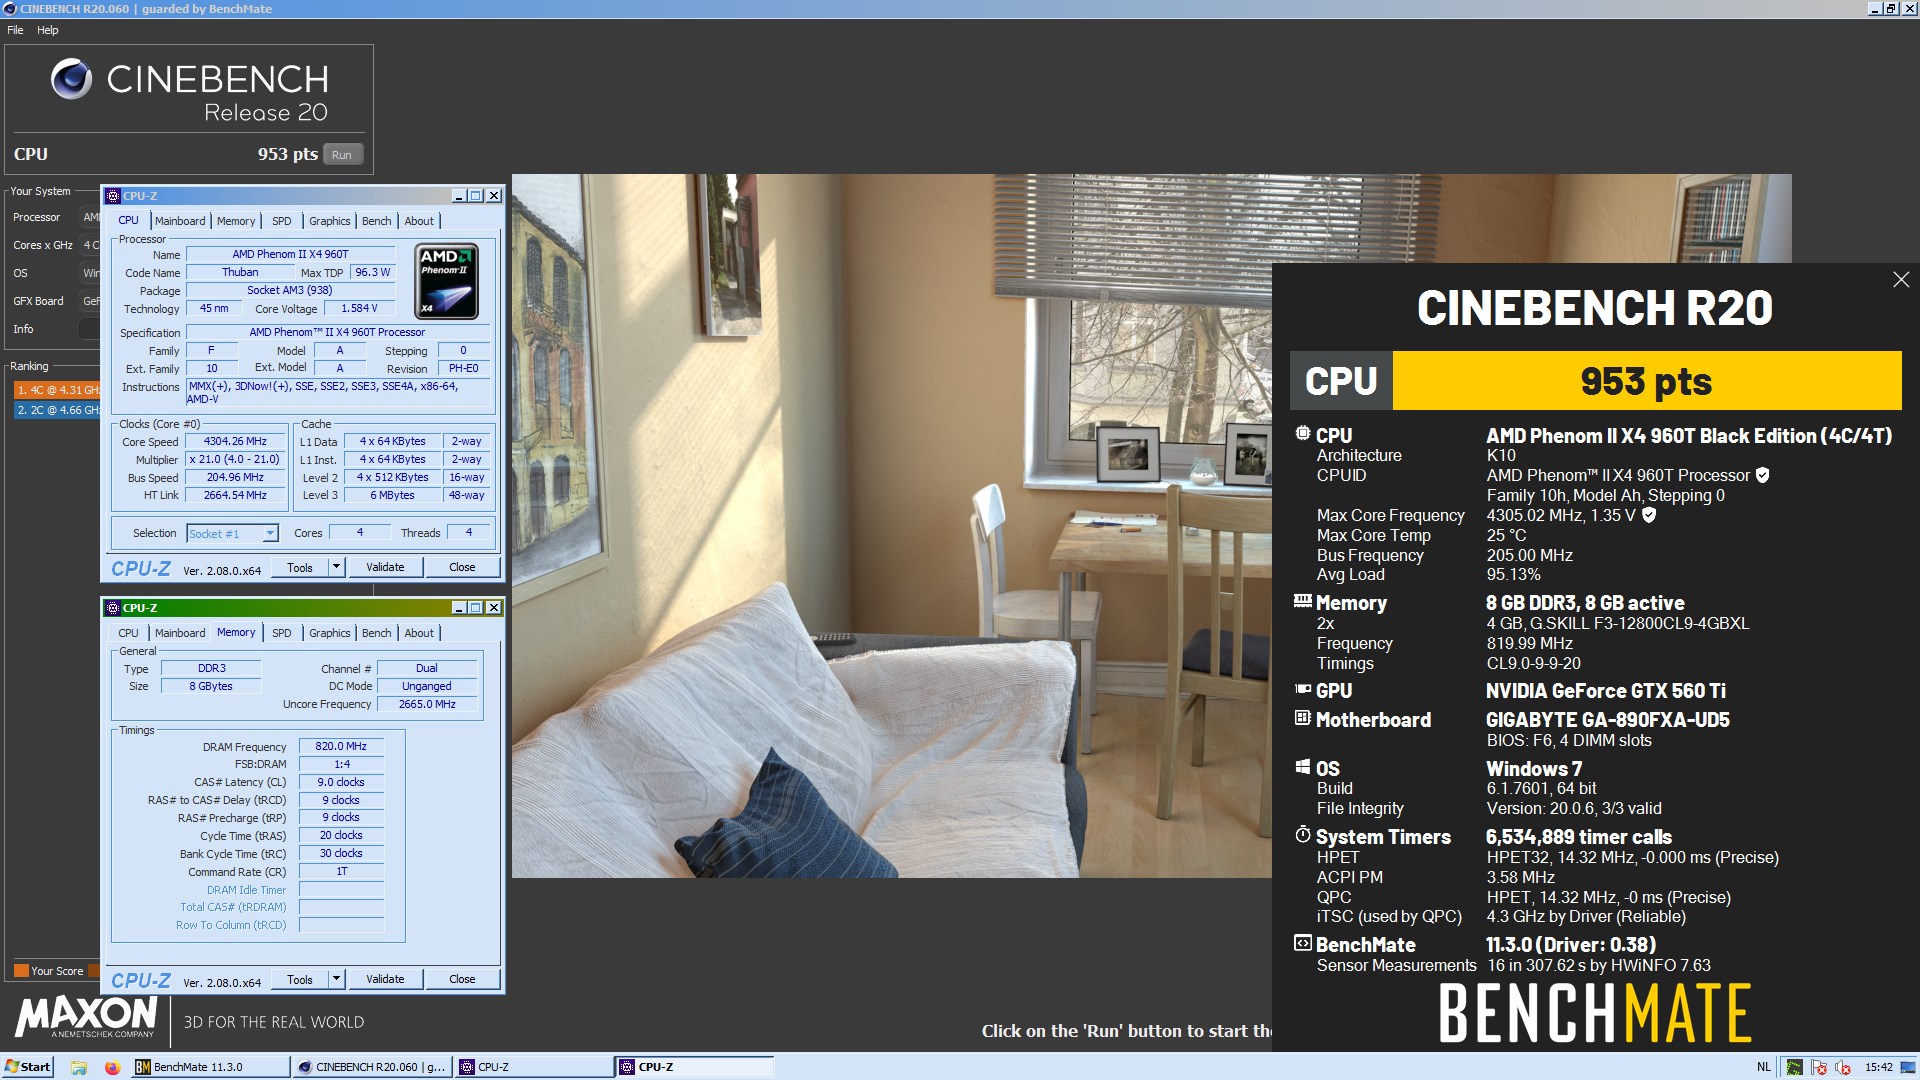This screenshot has height=1080, width=1920.
Task: Click Tools button in upper CPU-Z
Action: pyautogui.click(x=300, y=567)
